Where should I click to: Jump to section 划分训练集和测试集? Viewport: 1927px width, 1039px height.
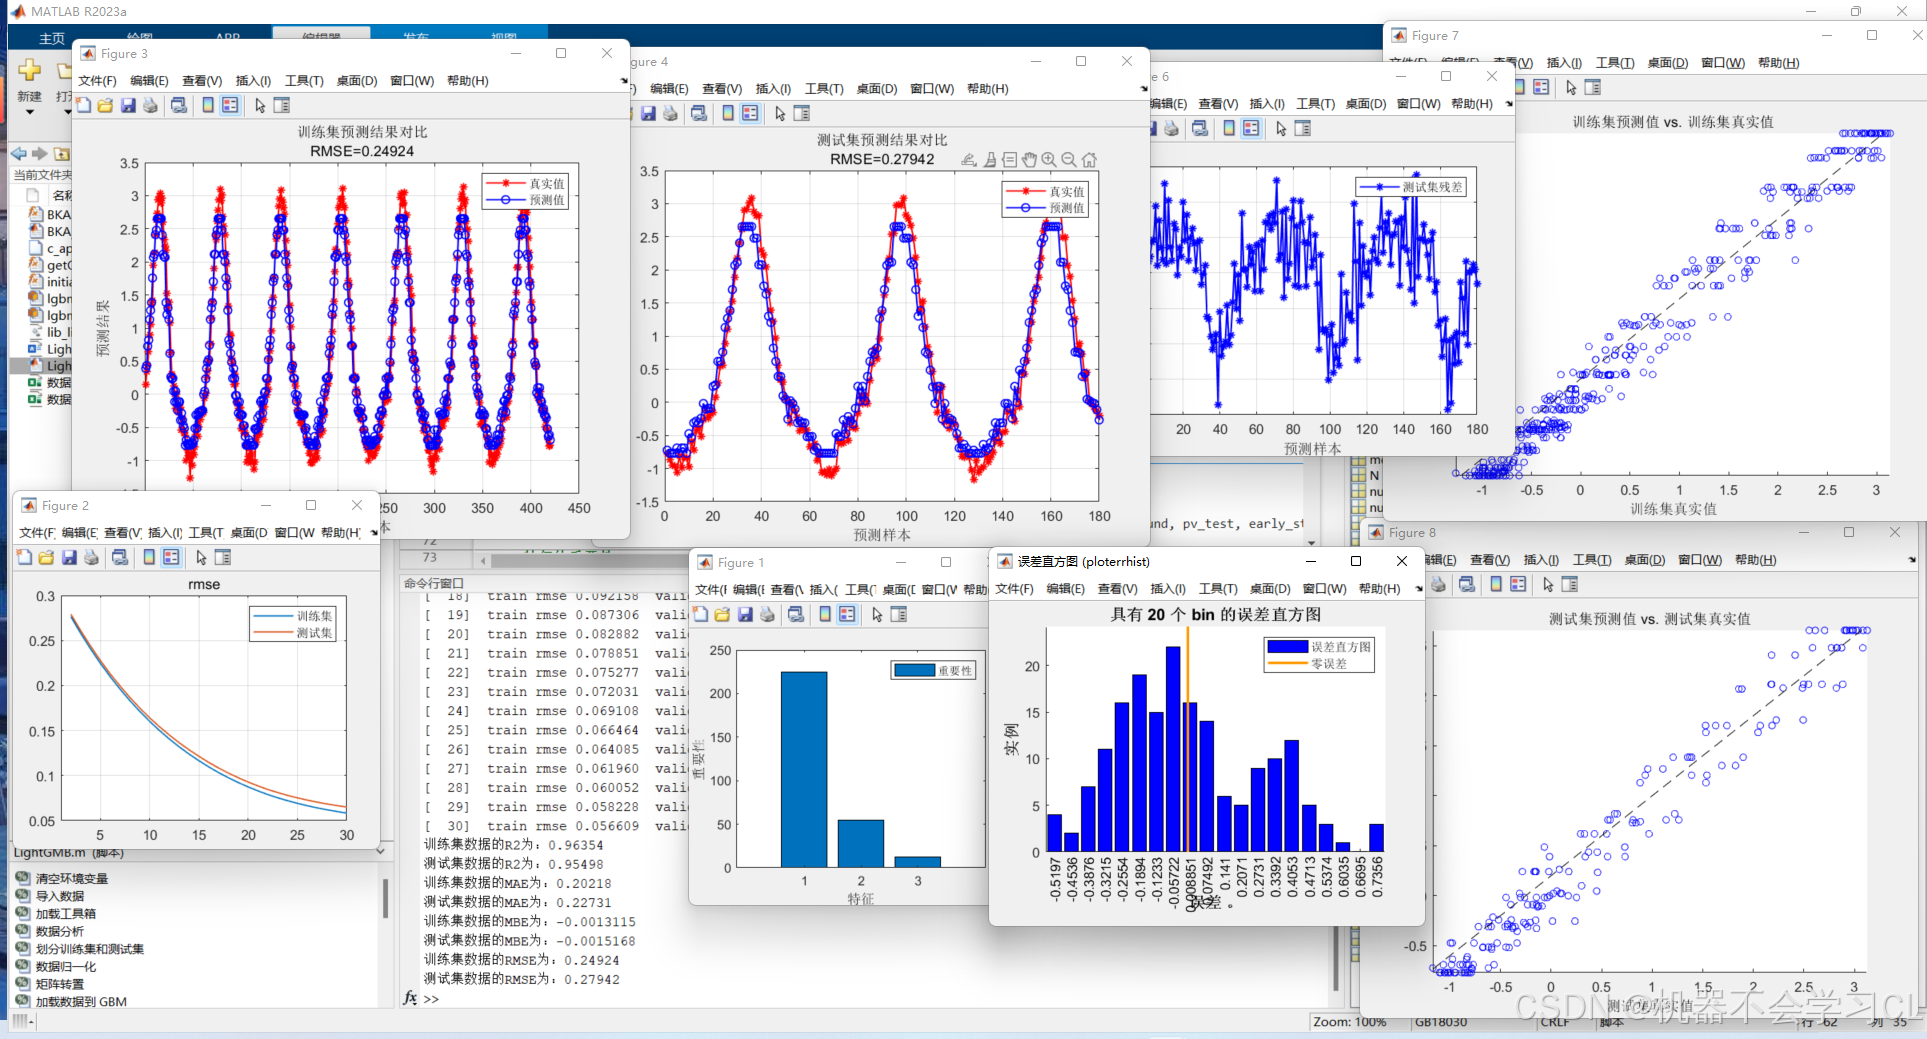(90, 949)
